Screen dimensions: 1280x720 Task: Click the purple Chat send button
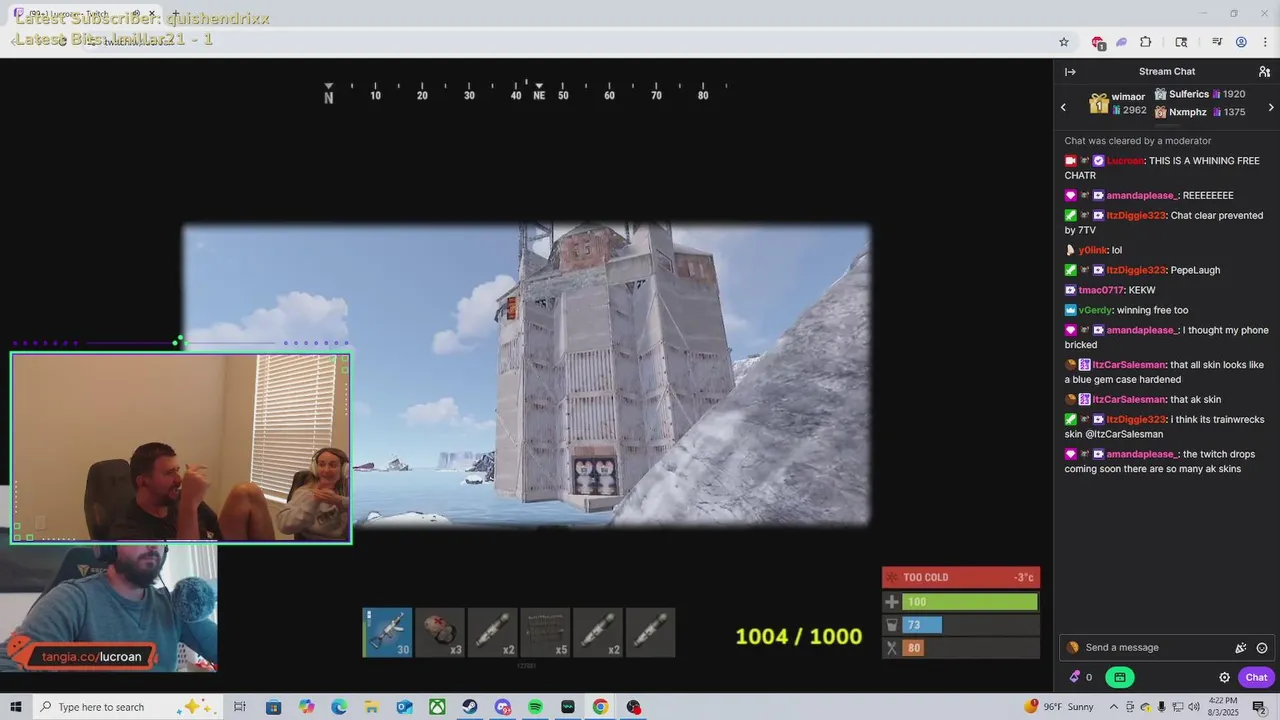[x=1256, y=677]
